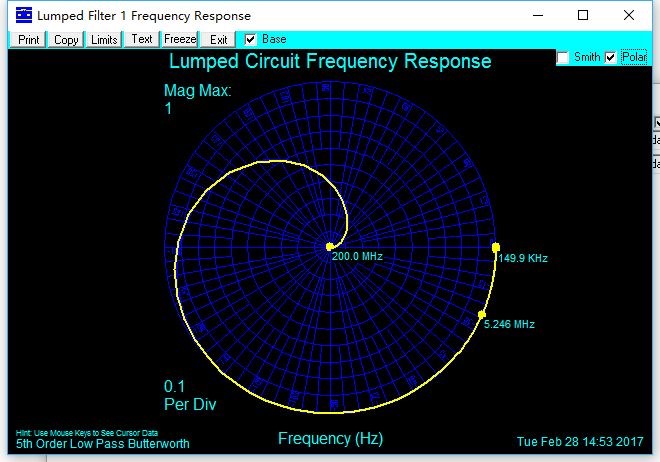Click the Print button

28,40
